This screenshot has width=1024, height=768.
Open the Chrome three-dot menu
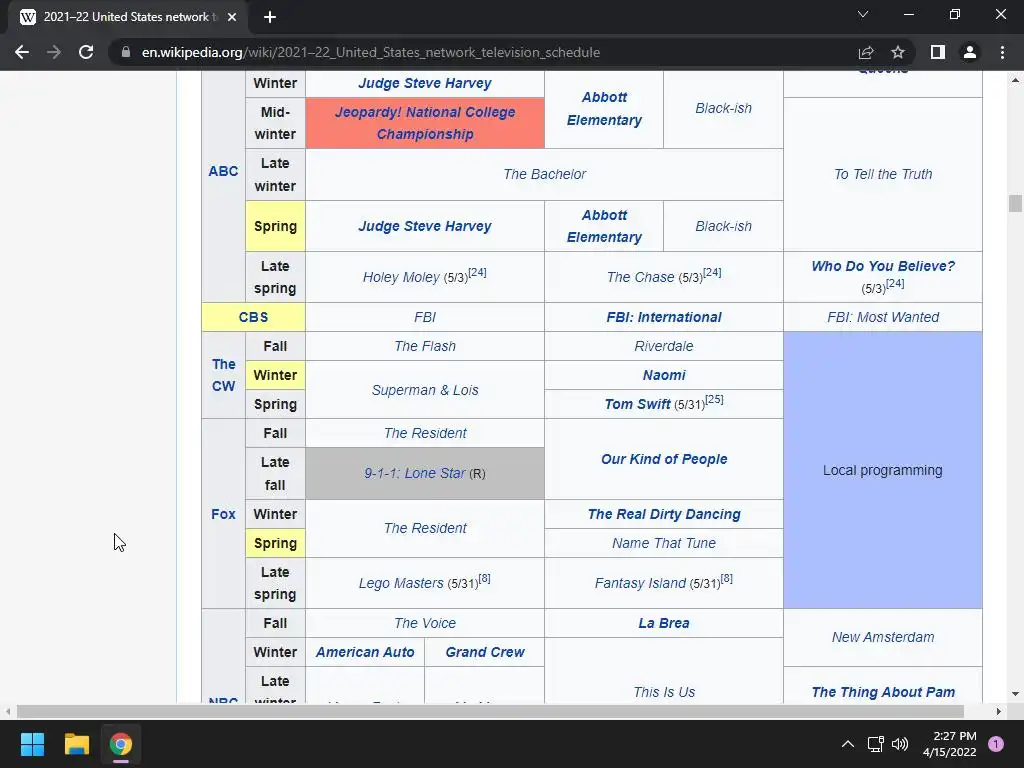[1002, 52]
